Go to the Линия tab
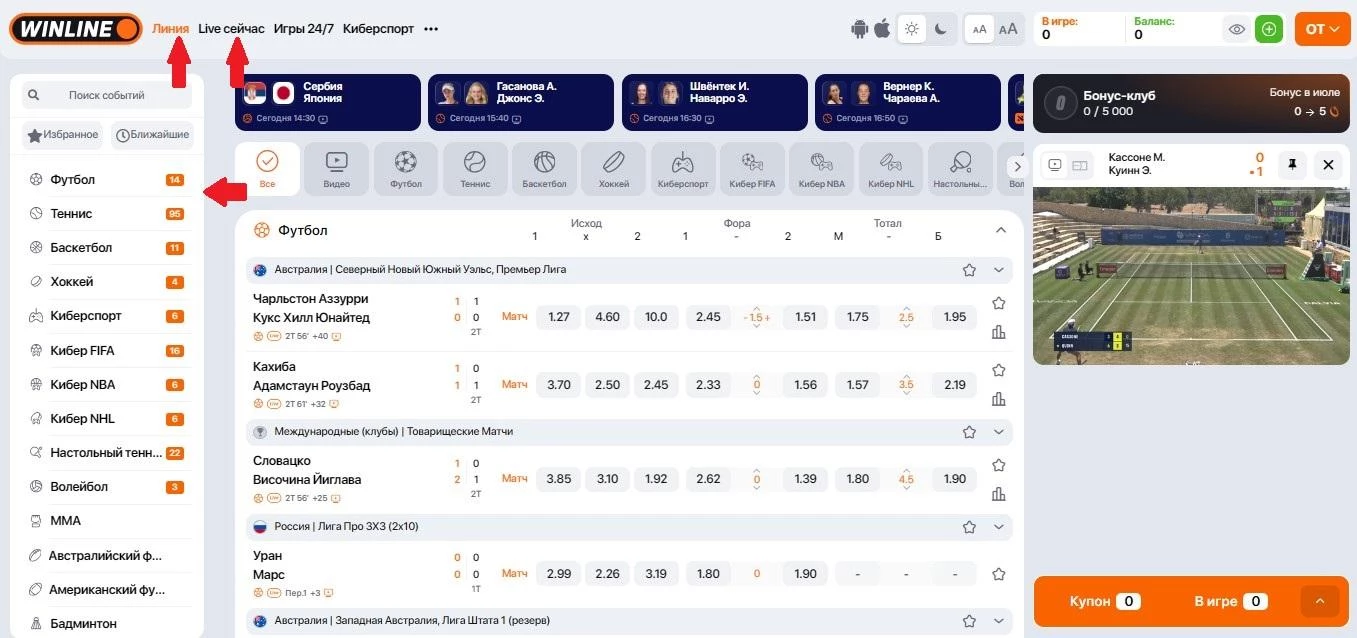The image size is (1357, 638). [171, 28]
